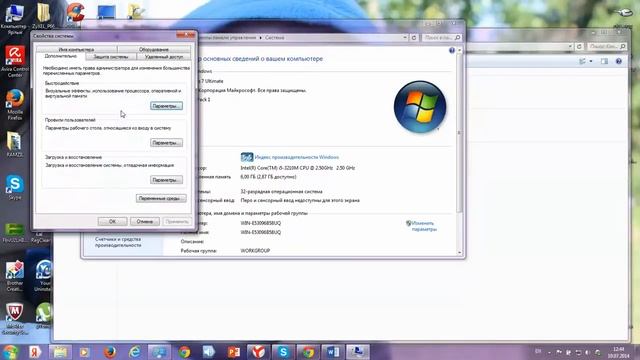Launch Your Uninstaller from the desktop
640x360 pixels.
click(x=43, y=275)
